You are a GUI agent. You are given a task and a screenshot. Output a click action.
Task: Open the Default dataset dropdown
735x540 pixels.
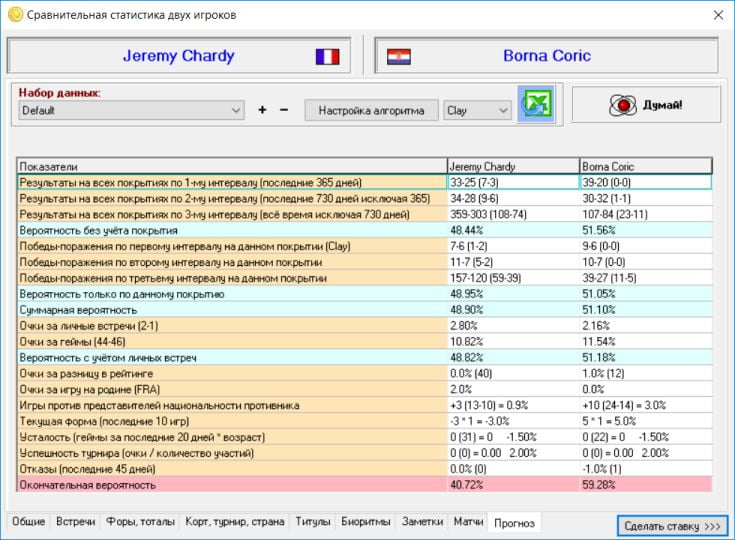pos(131,110)
